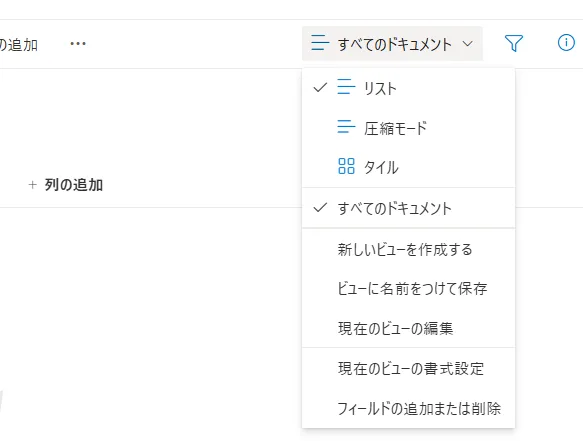Screen dimensions: 583x441
Task: Open the details pane info icon
Action: 566,43
